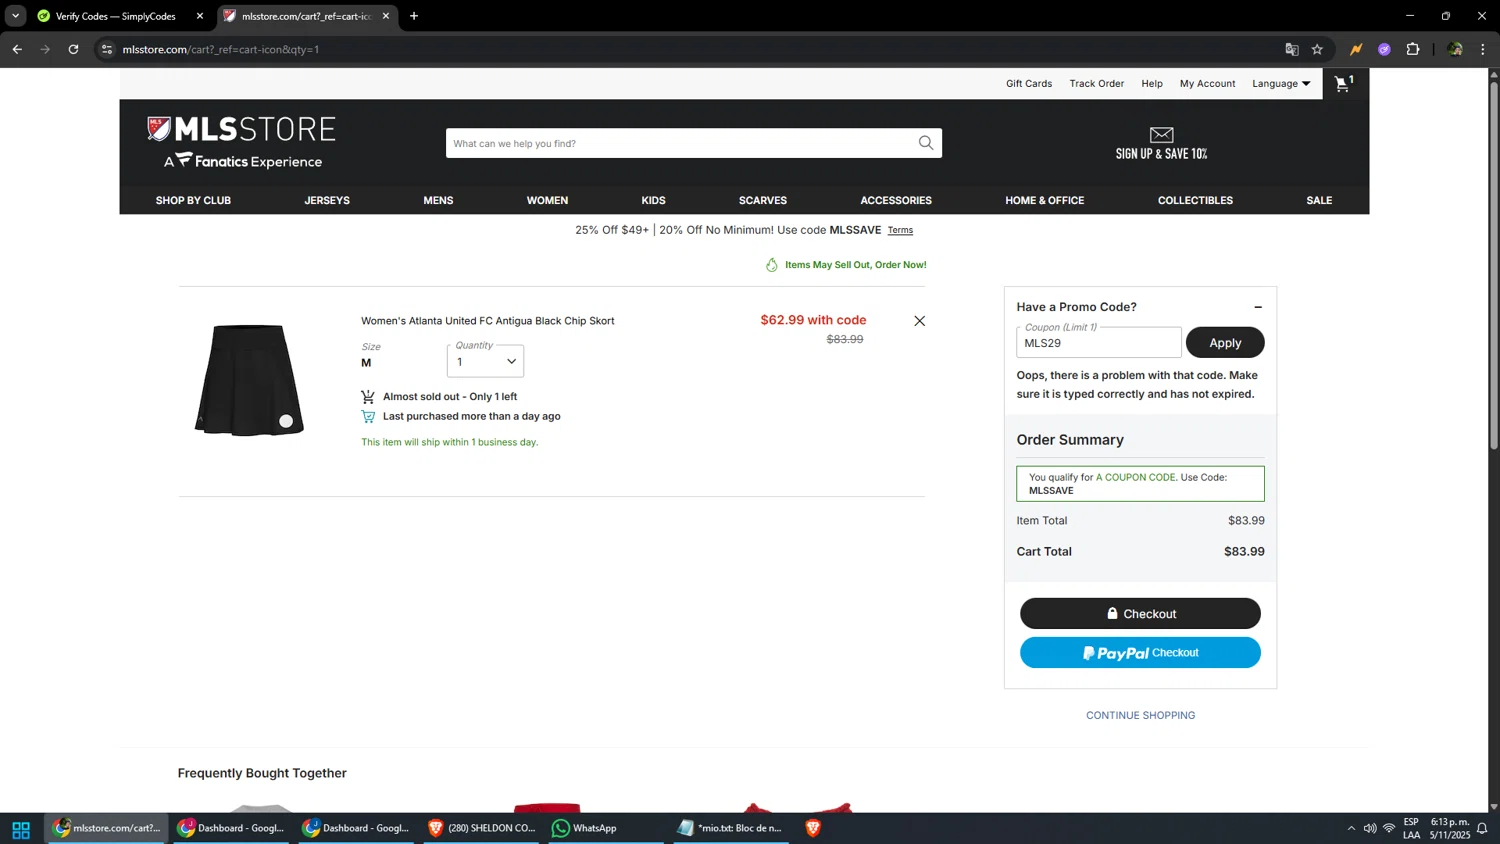Open the Women's Atlanta United Skort product title

coord(488,321)
